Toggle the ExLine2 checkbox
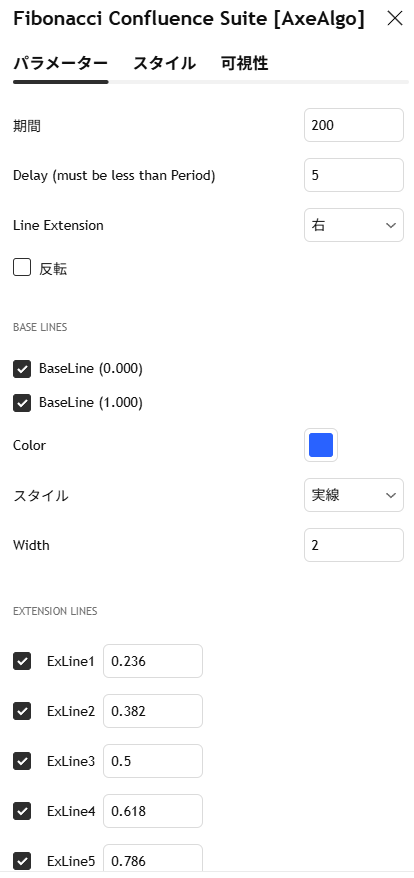This screenshot has height=878, width=414. pyautogui.click(x=22, y=711)
